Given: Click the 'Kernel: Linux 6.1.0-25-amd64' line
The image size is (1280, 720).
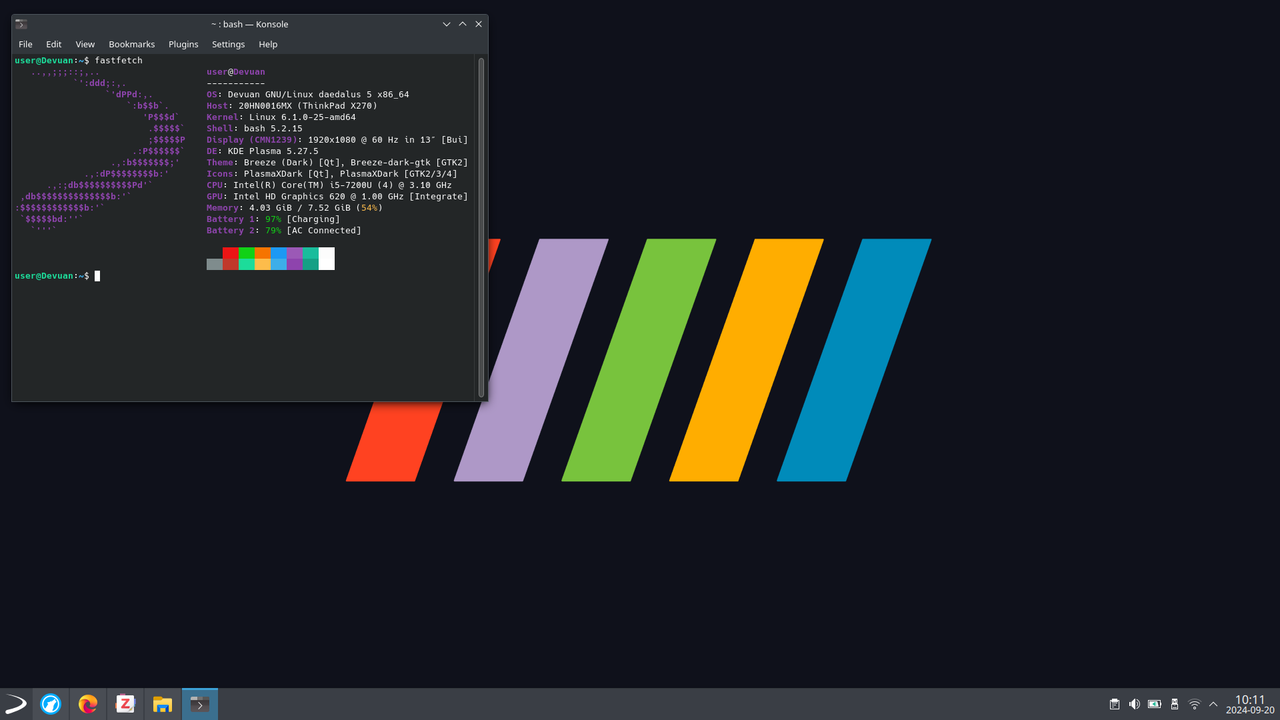Looking at the screenshot, I should click(281, 117).
